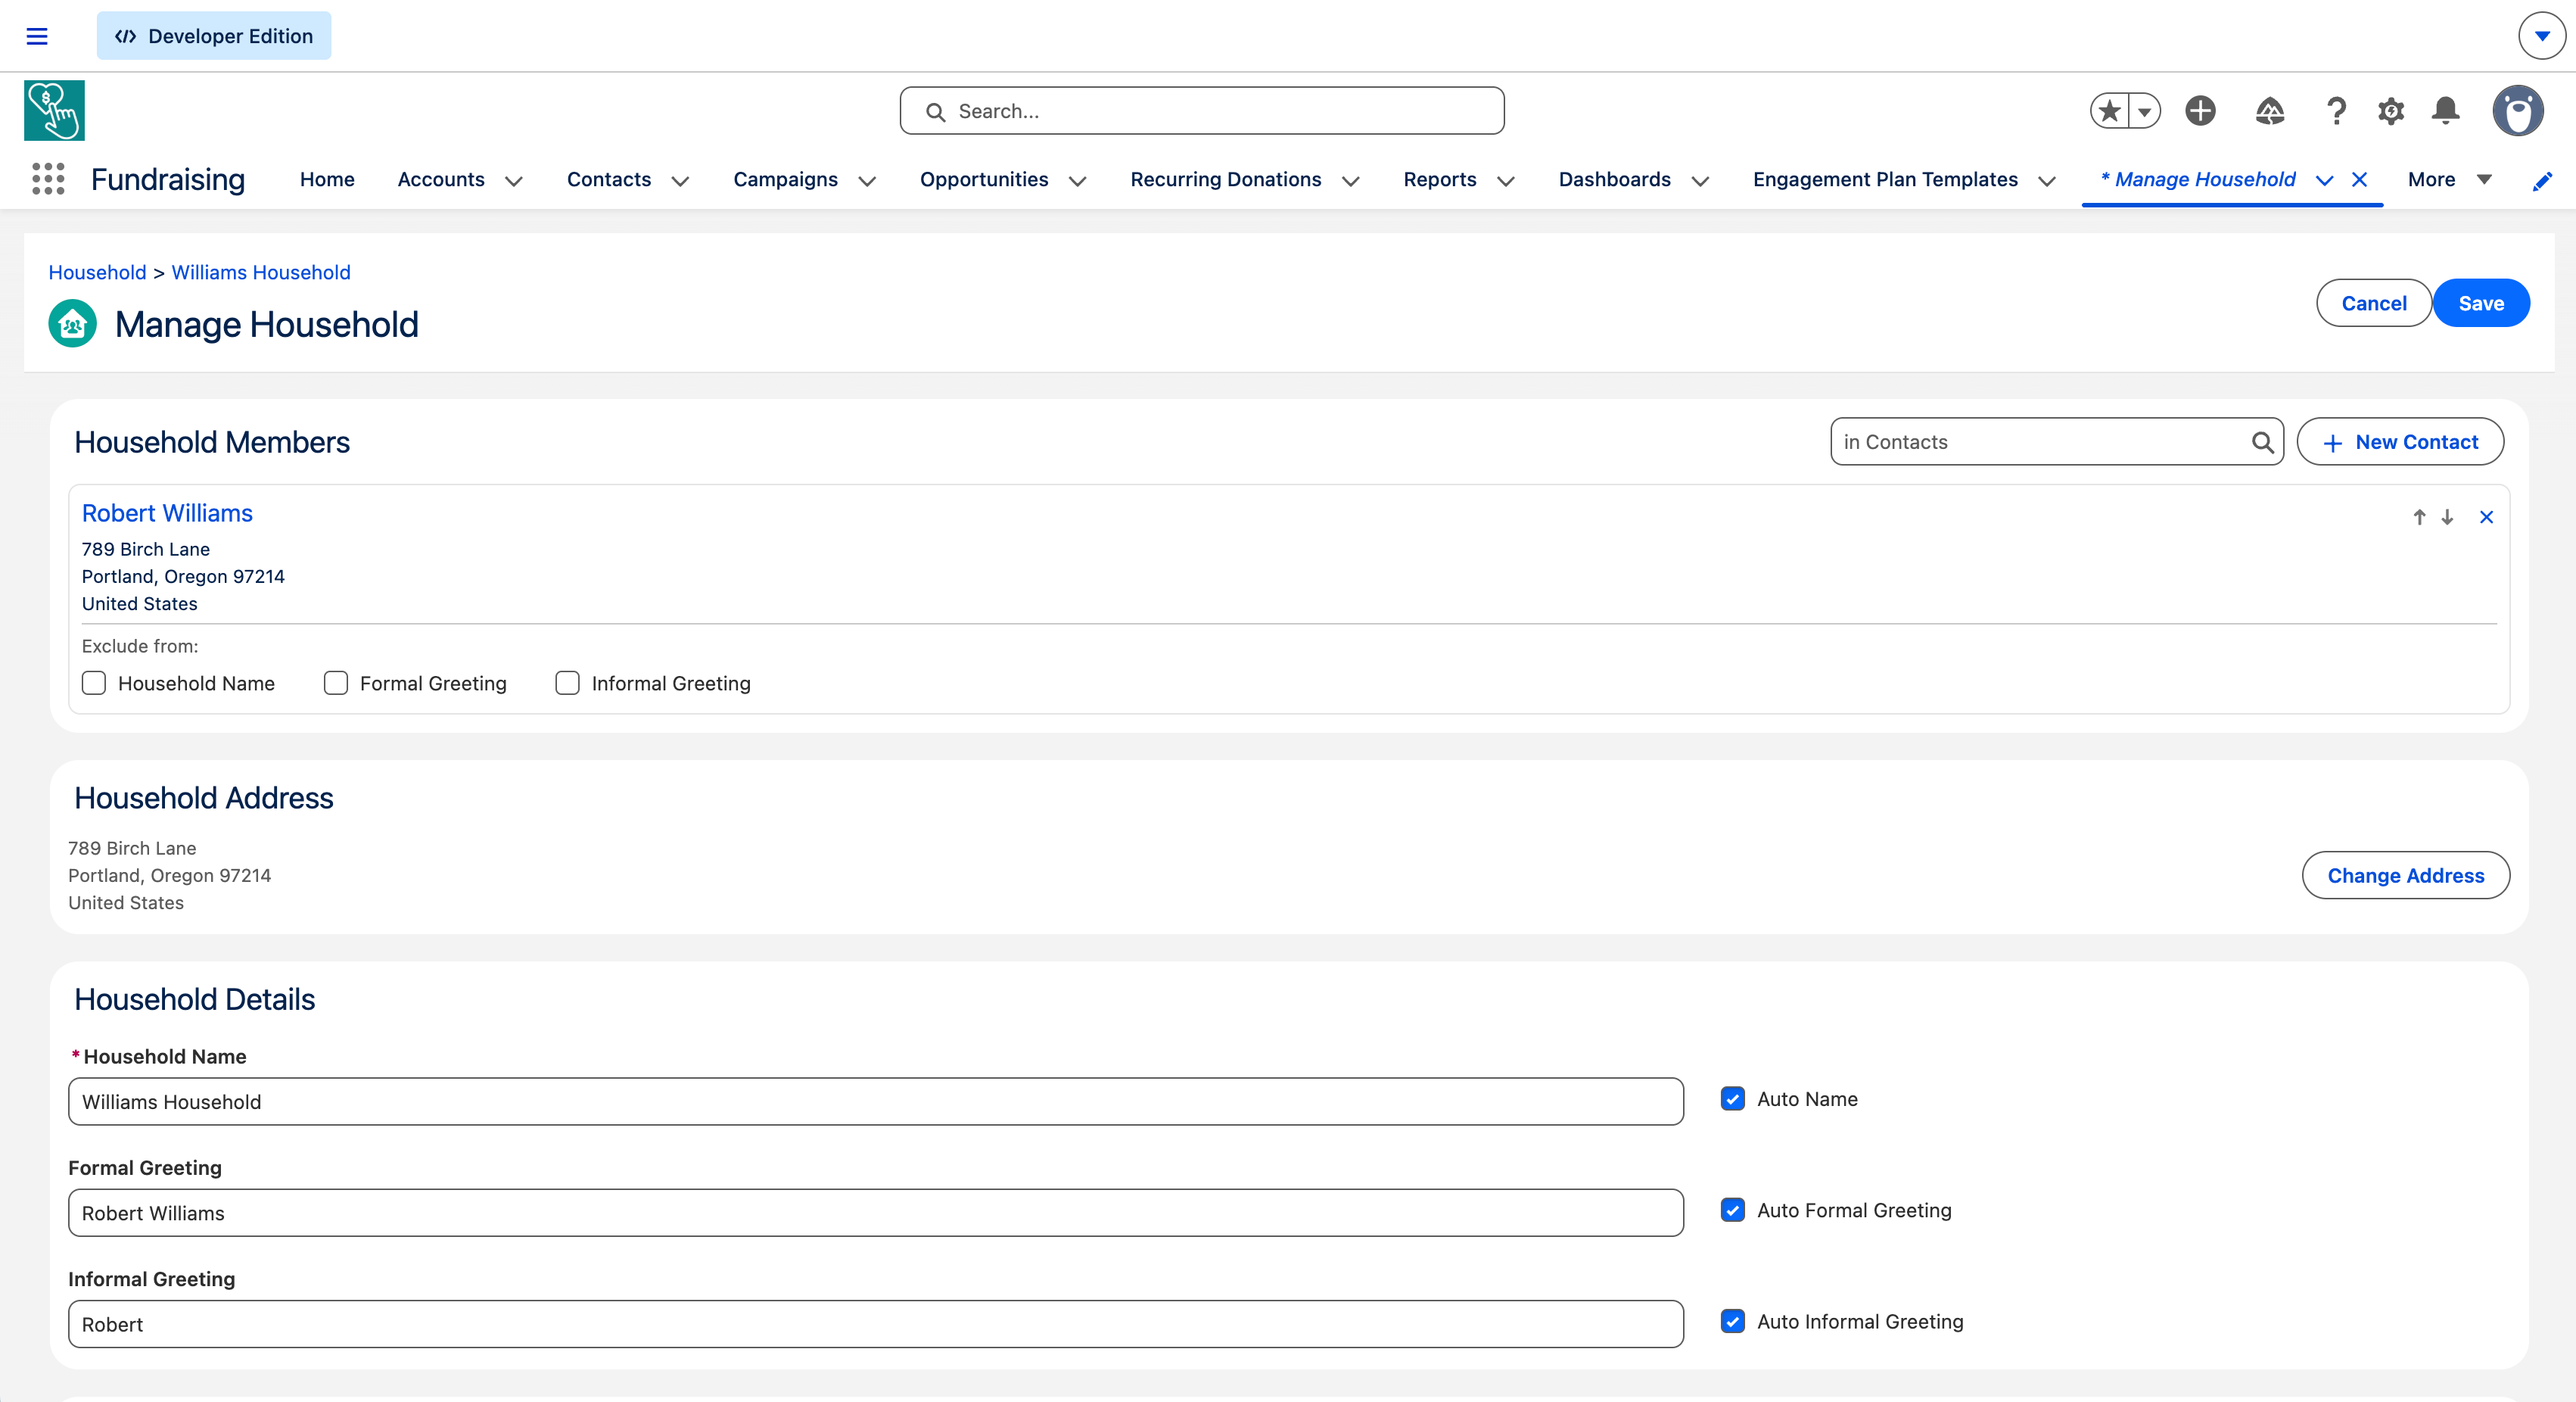2576x1402 pixels.
Task: Open the Robert Williams contact link
Action: point(167,513)
